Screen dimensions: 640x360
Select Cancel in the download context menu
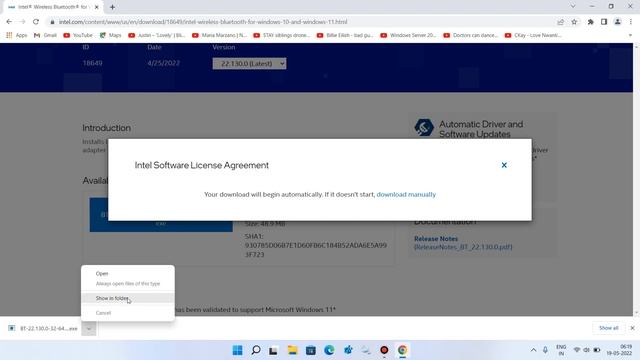(x=128, y=313)
